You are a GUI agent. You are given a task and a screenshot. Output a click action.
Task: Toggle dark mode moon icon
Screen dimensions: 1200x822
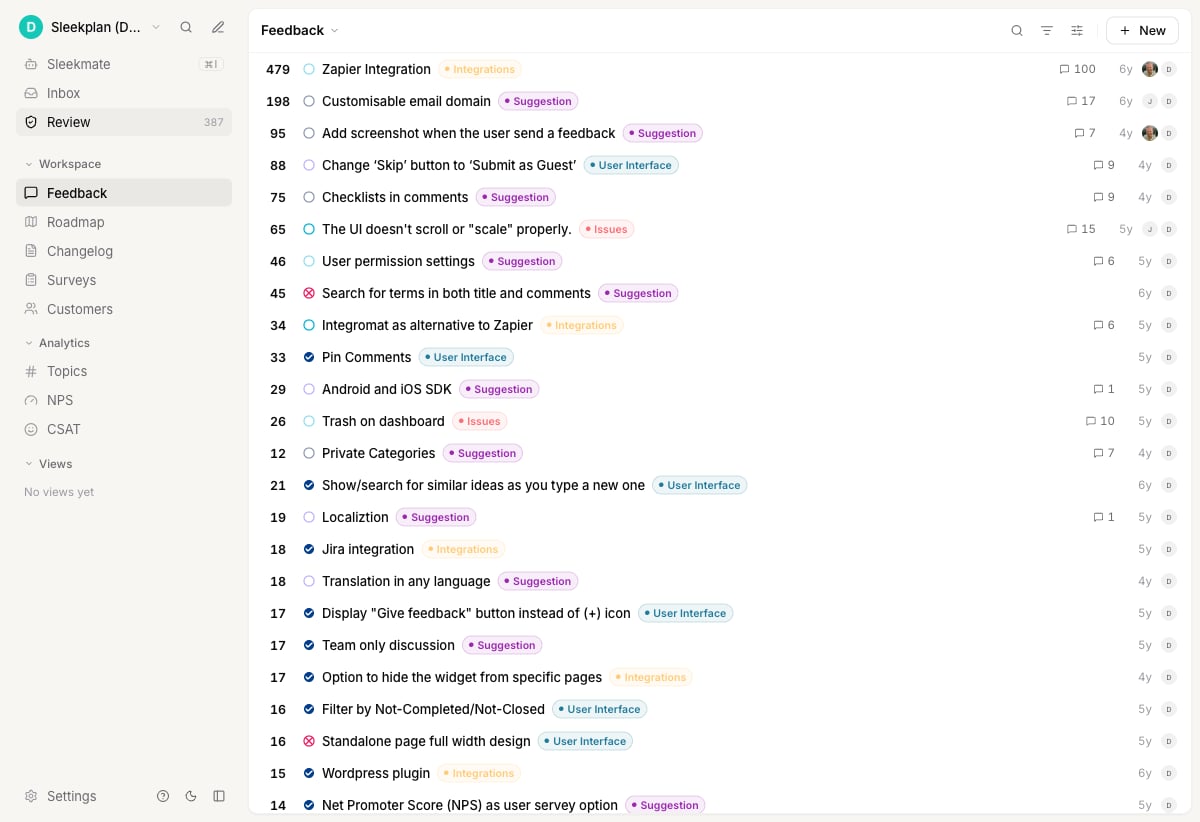[191, 796]
